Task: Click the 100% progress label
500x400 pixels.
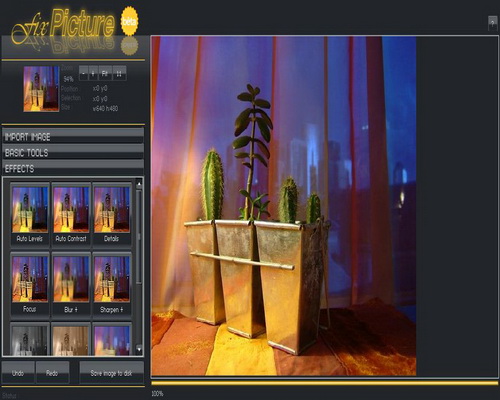Action: tap(157, 394)
